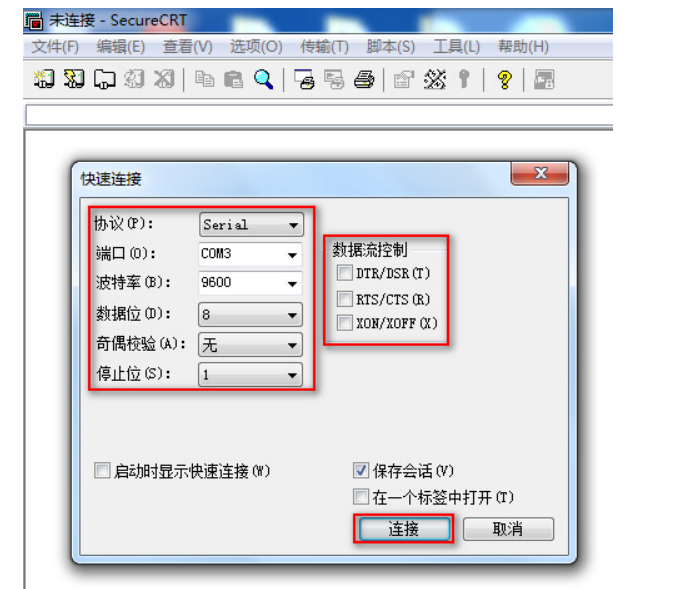Viewport: 687px width, 589px height.
Task: Open the 查看(V) menu
Action: click(188, 46)
